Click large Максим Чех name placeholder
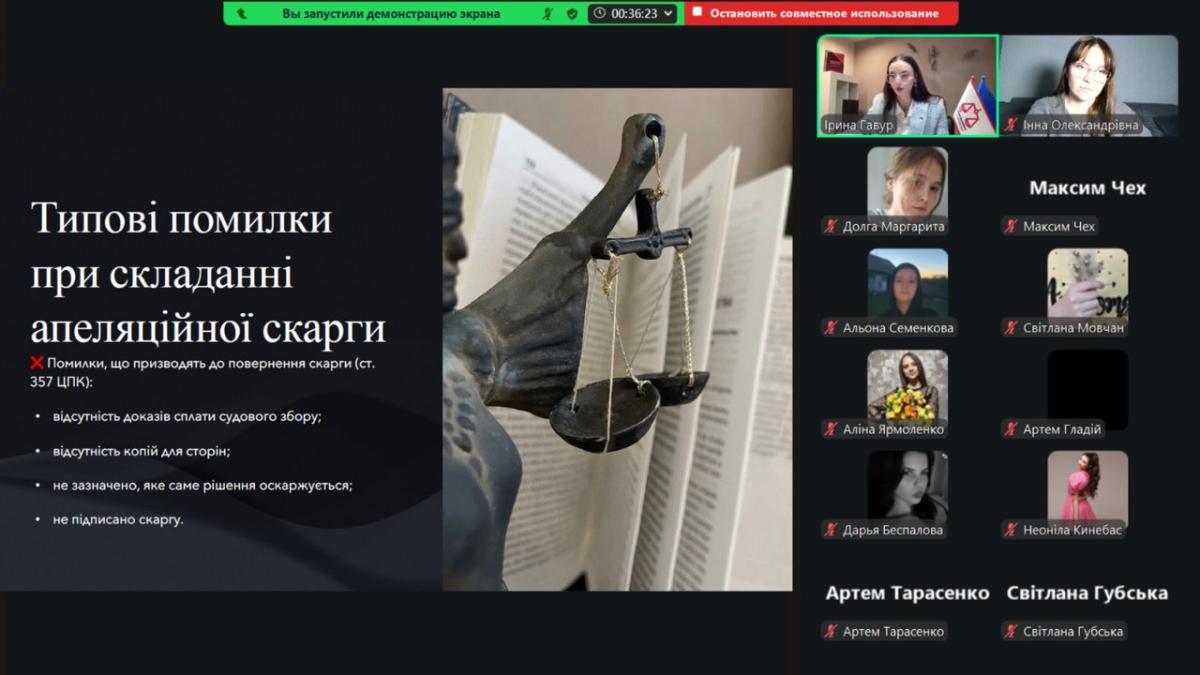This screenshot has width=1200, height=675. tap(1088, 188)
